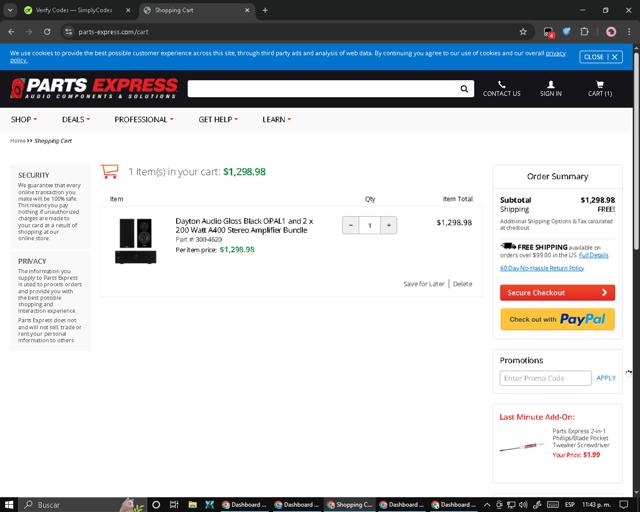Open 60 Day No-Hassle Return Policy
This screenshot has width=640, height=512.
point(542,268)
